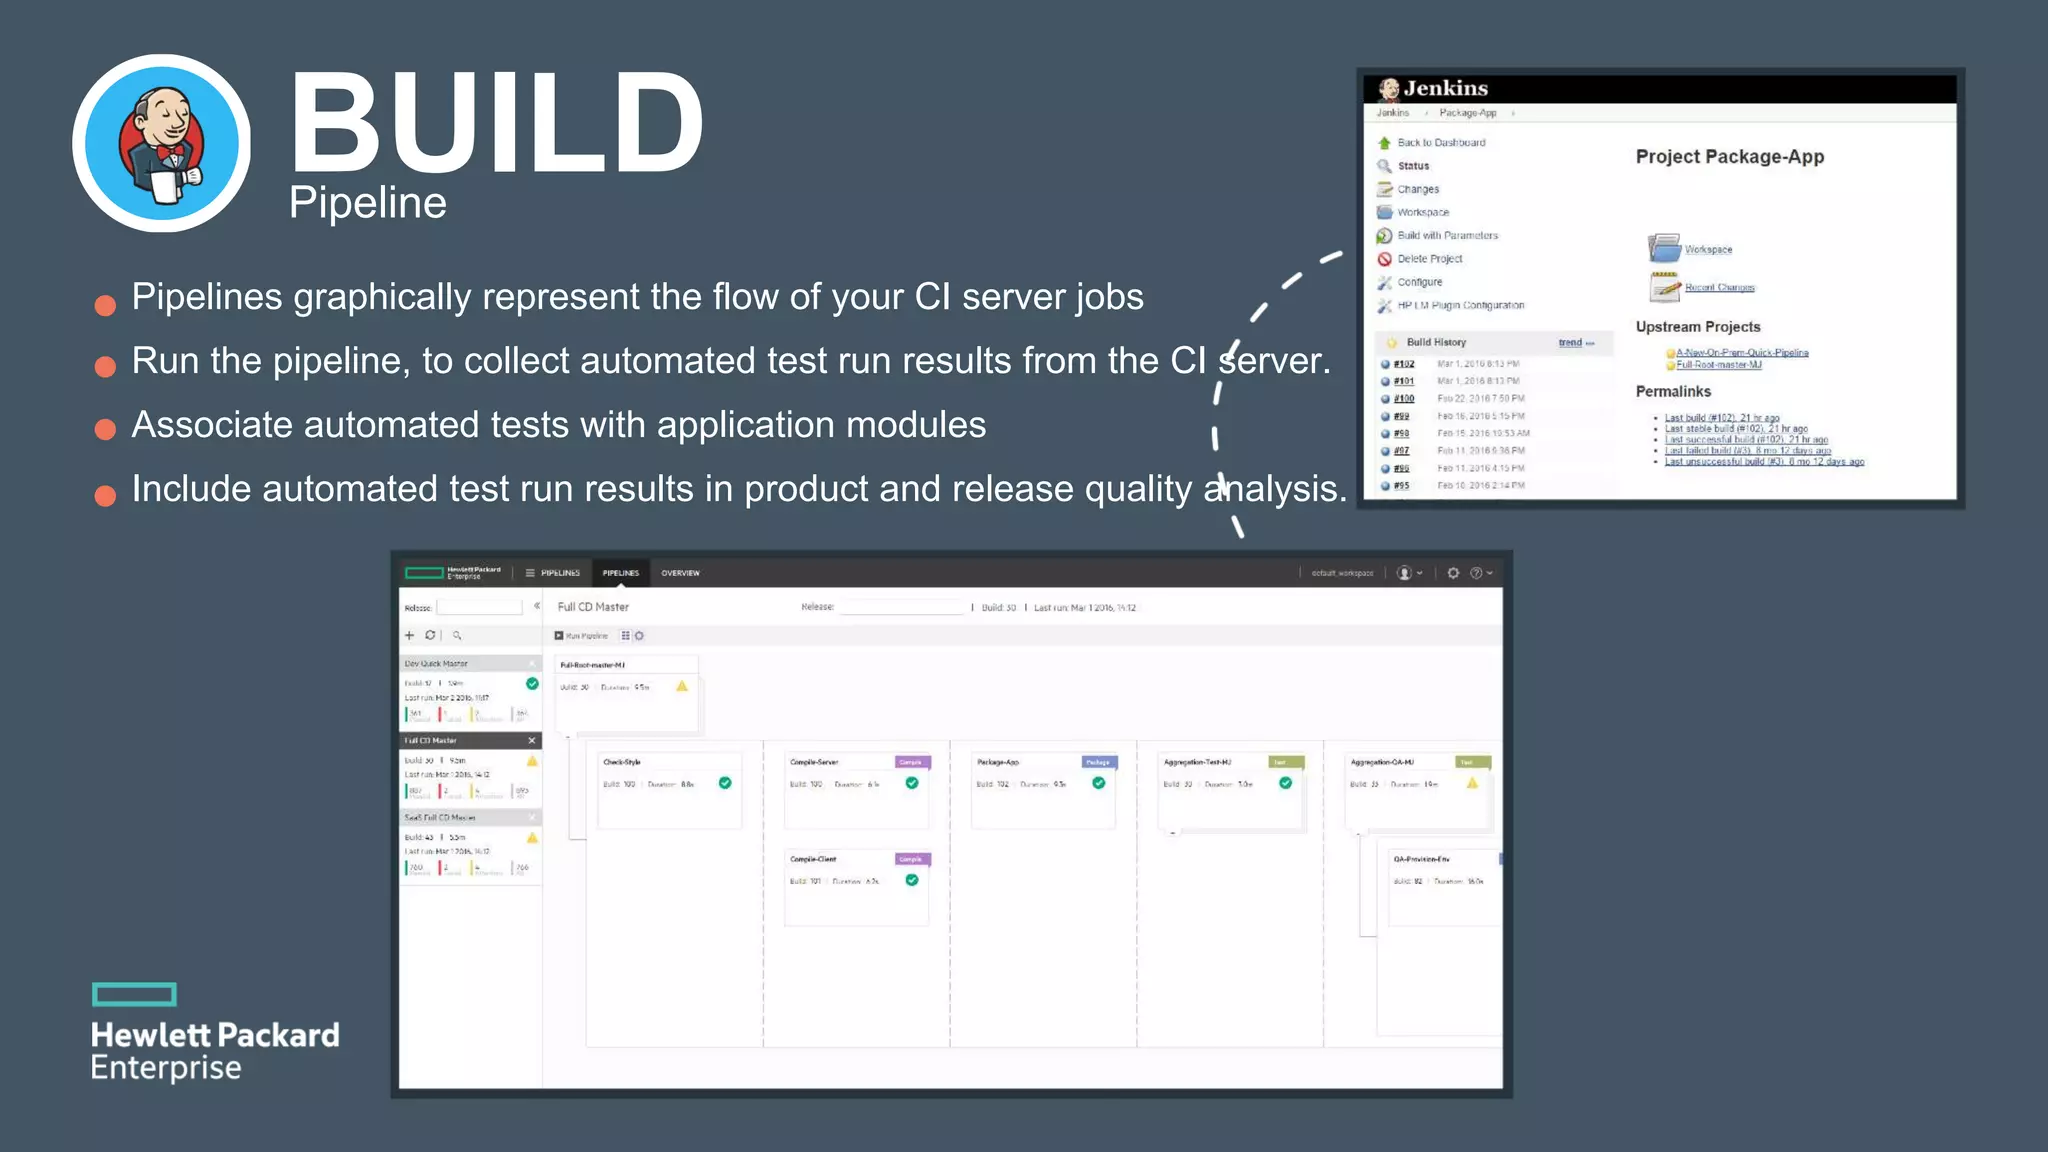Click the Release input in left sidebar
This screenshot has width=2048, height=1152.
click(x=480, y=607)
